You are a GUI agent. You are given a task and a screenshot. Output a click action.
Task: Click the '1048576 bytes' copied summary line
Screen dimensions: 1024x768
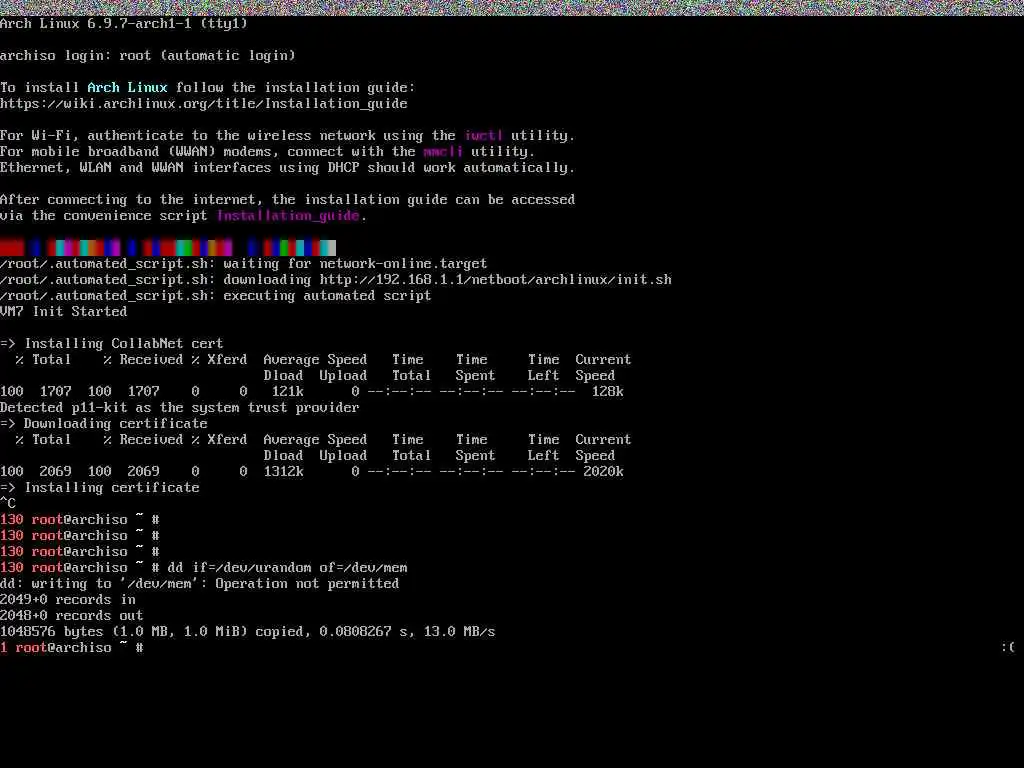248,632
